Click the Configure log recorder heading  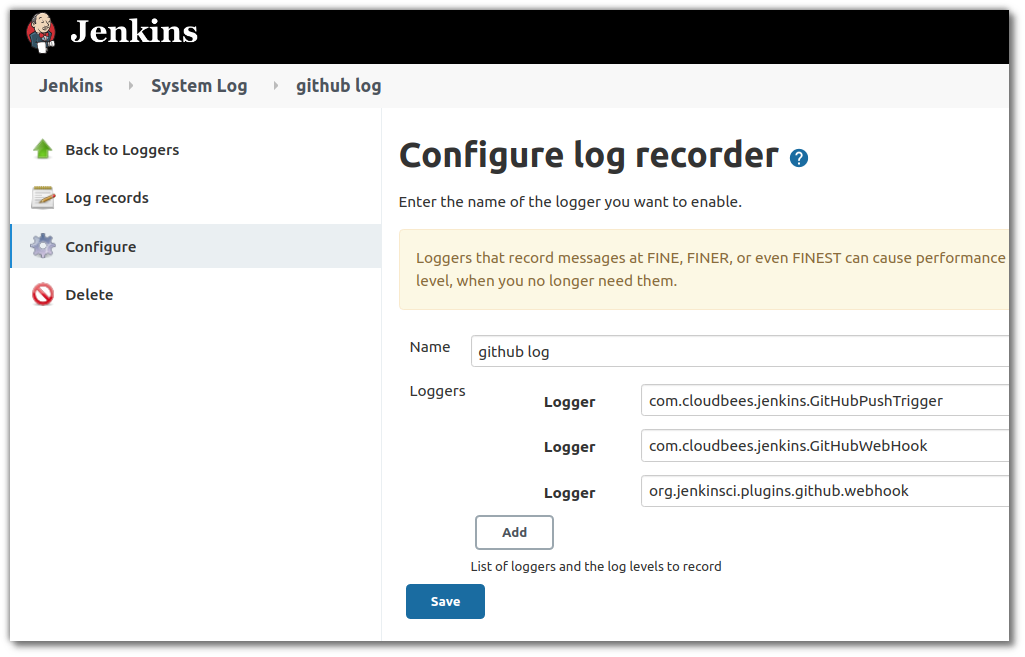[x=588, y=156]
